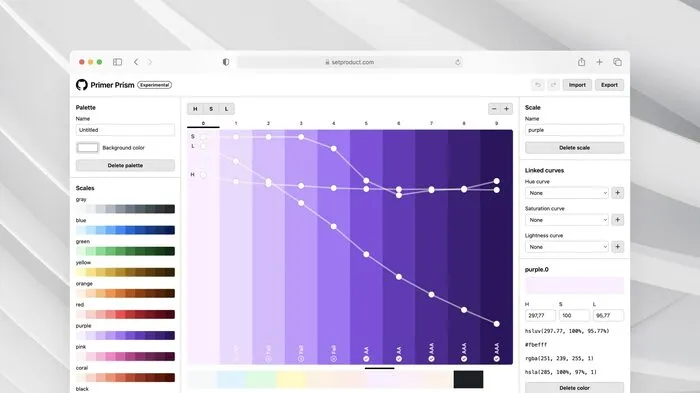700x393 pixels.
Task: Toggle the H curve visibility button
Action: (x=195, y=109)
